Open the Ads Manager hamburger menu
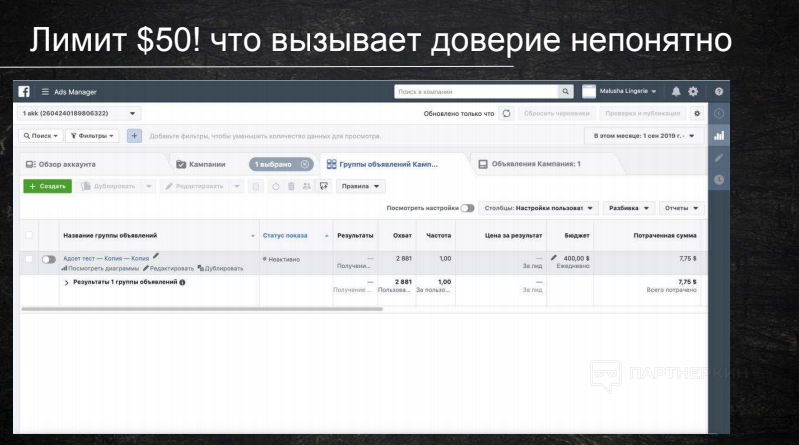 point(45,92)
